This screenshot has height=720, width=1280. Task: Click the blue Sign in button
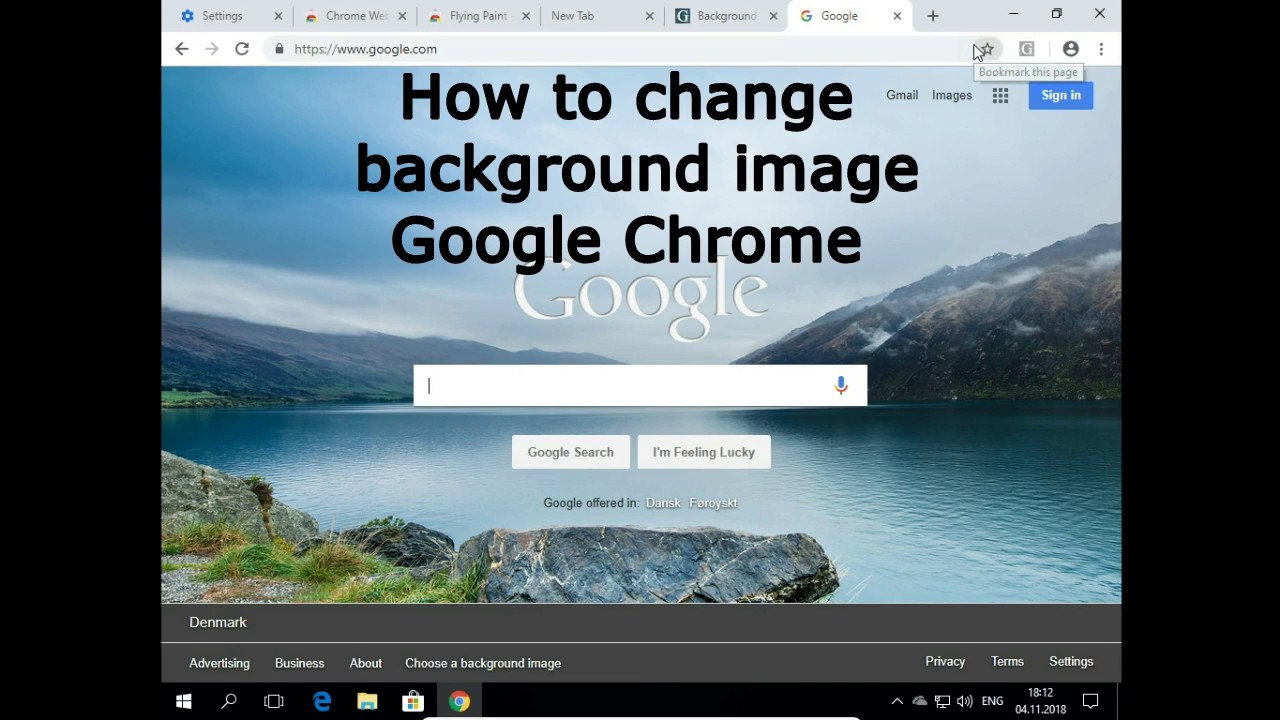coord(1061,95)
